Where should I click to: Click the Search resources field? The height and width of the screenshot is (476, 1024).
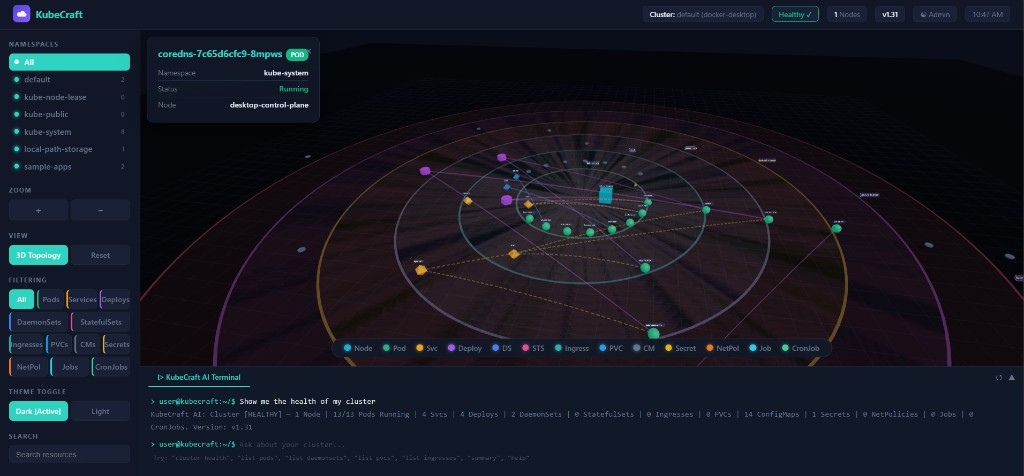coord(69,454)
